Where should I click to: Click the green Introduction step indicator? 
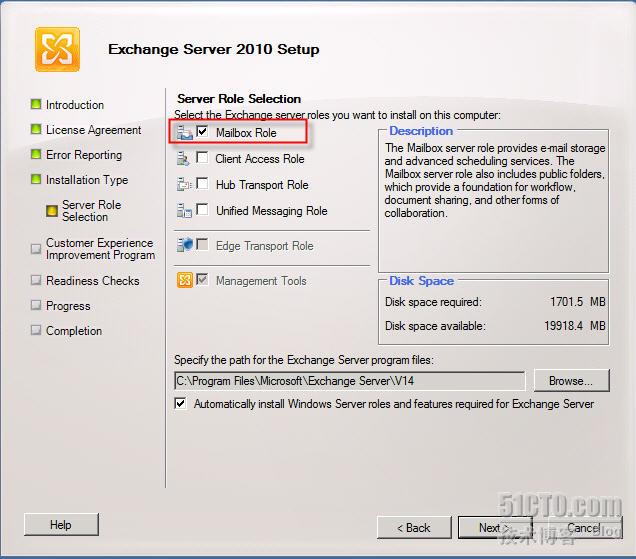click(x=36, y=104)
